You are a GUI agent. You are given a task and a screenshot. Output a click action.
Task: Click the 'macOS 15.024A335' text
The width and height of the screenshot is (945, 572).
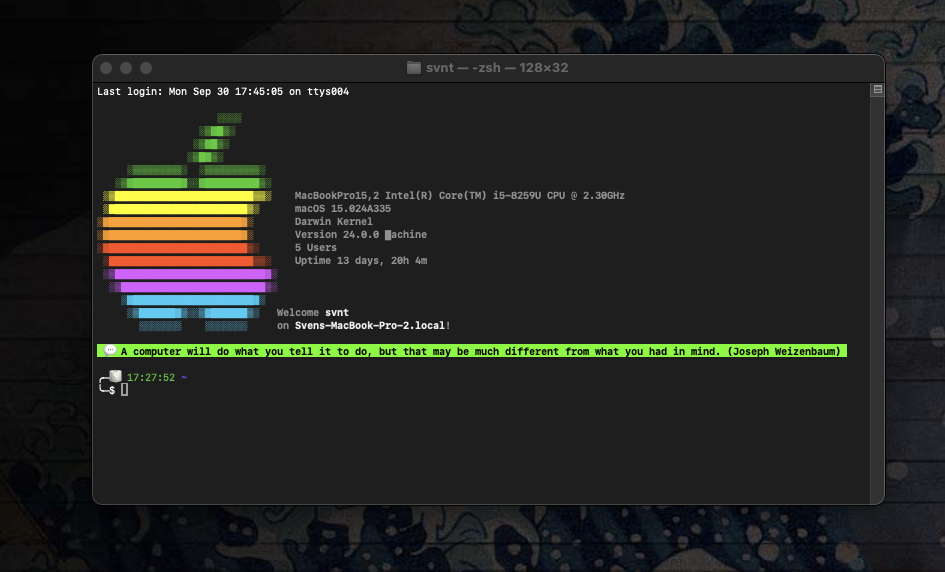pos(342,209)
